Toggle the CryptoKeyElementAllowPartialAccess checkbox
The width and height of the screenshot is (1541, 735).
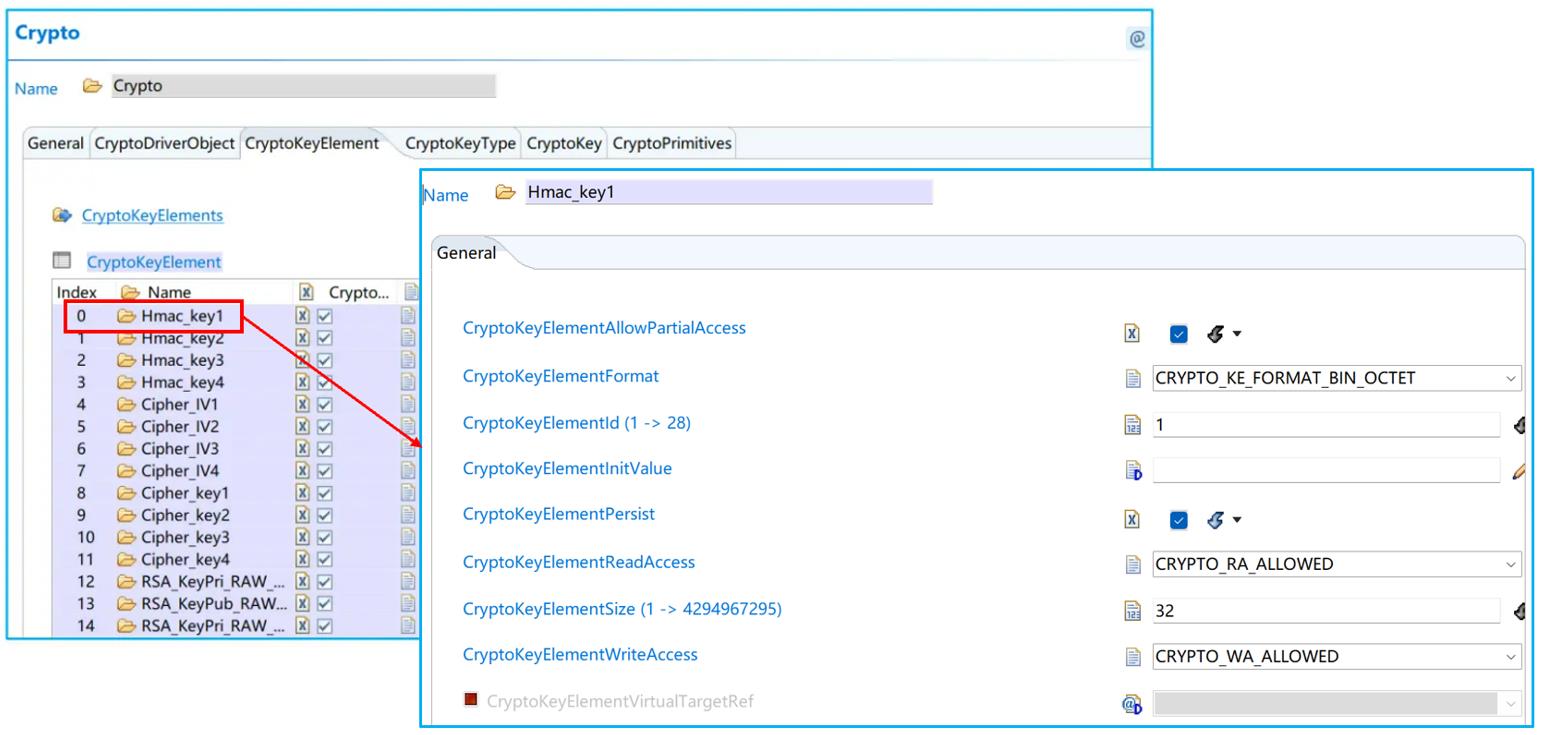(x=1179, y=333)
